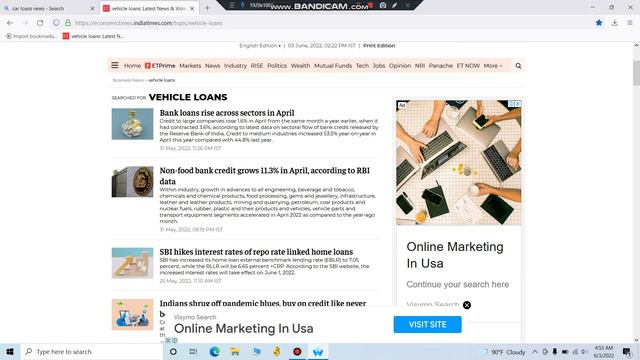640x360 pixels.
Task: Open the ET NOW menu item
Action: coord(468,66)
